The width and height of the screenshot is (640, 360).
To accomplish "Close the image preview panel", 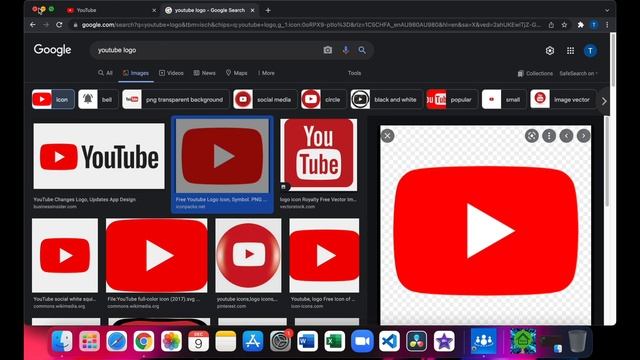I will click(387, 136).
